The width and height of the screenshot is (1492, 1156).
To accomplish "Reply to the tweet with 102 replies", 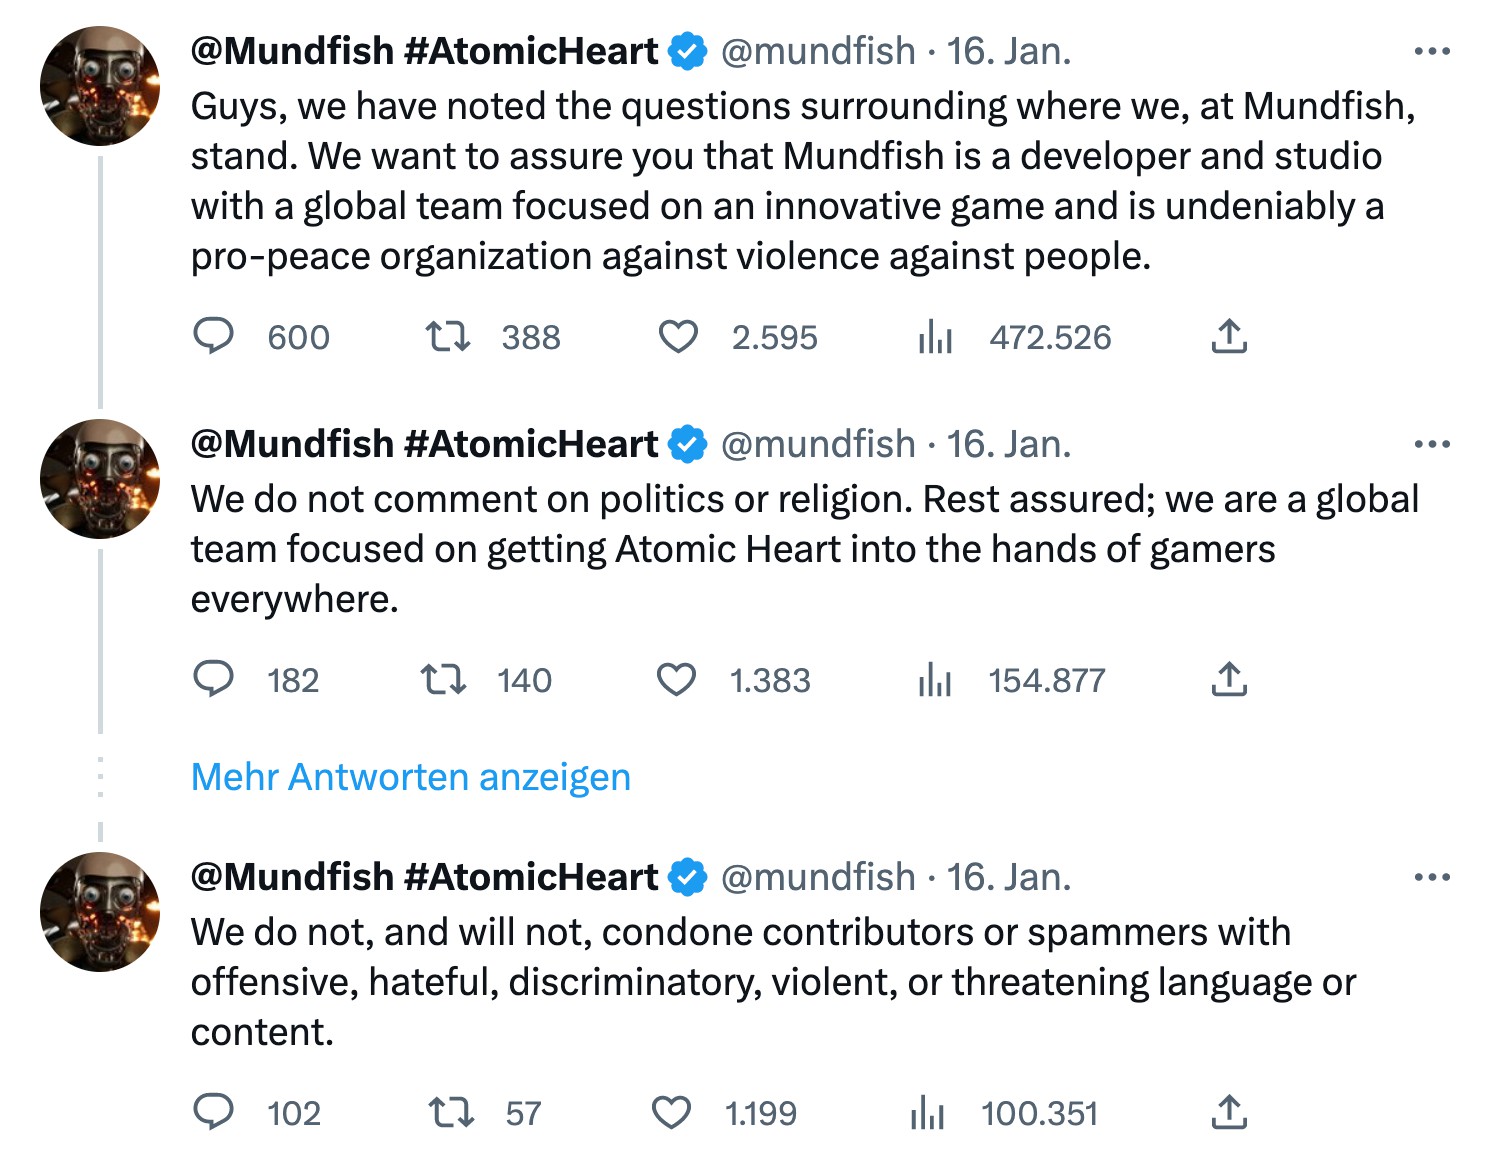I will click(x=213, y=1112).
